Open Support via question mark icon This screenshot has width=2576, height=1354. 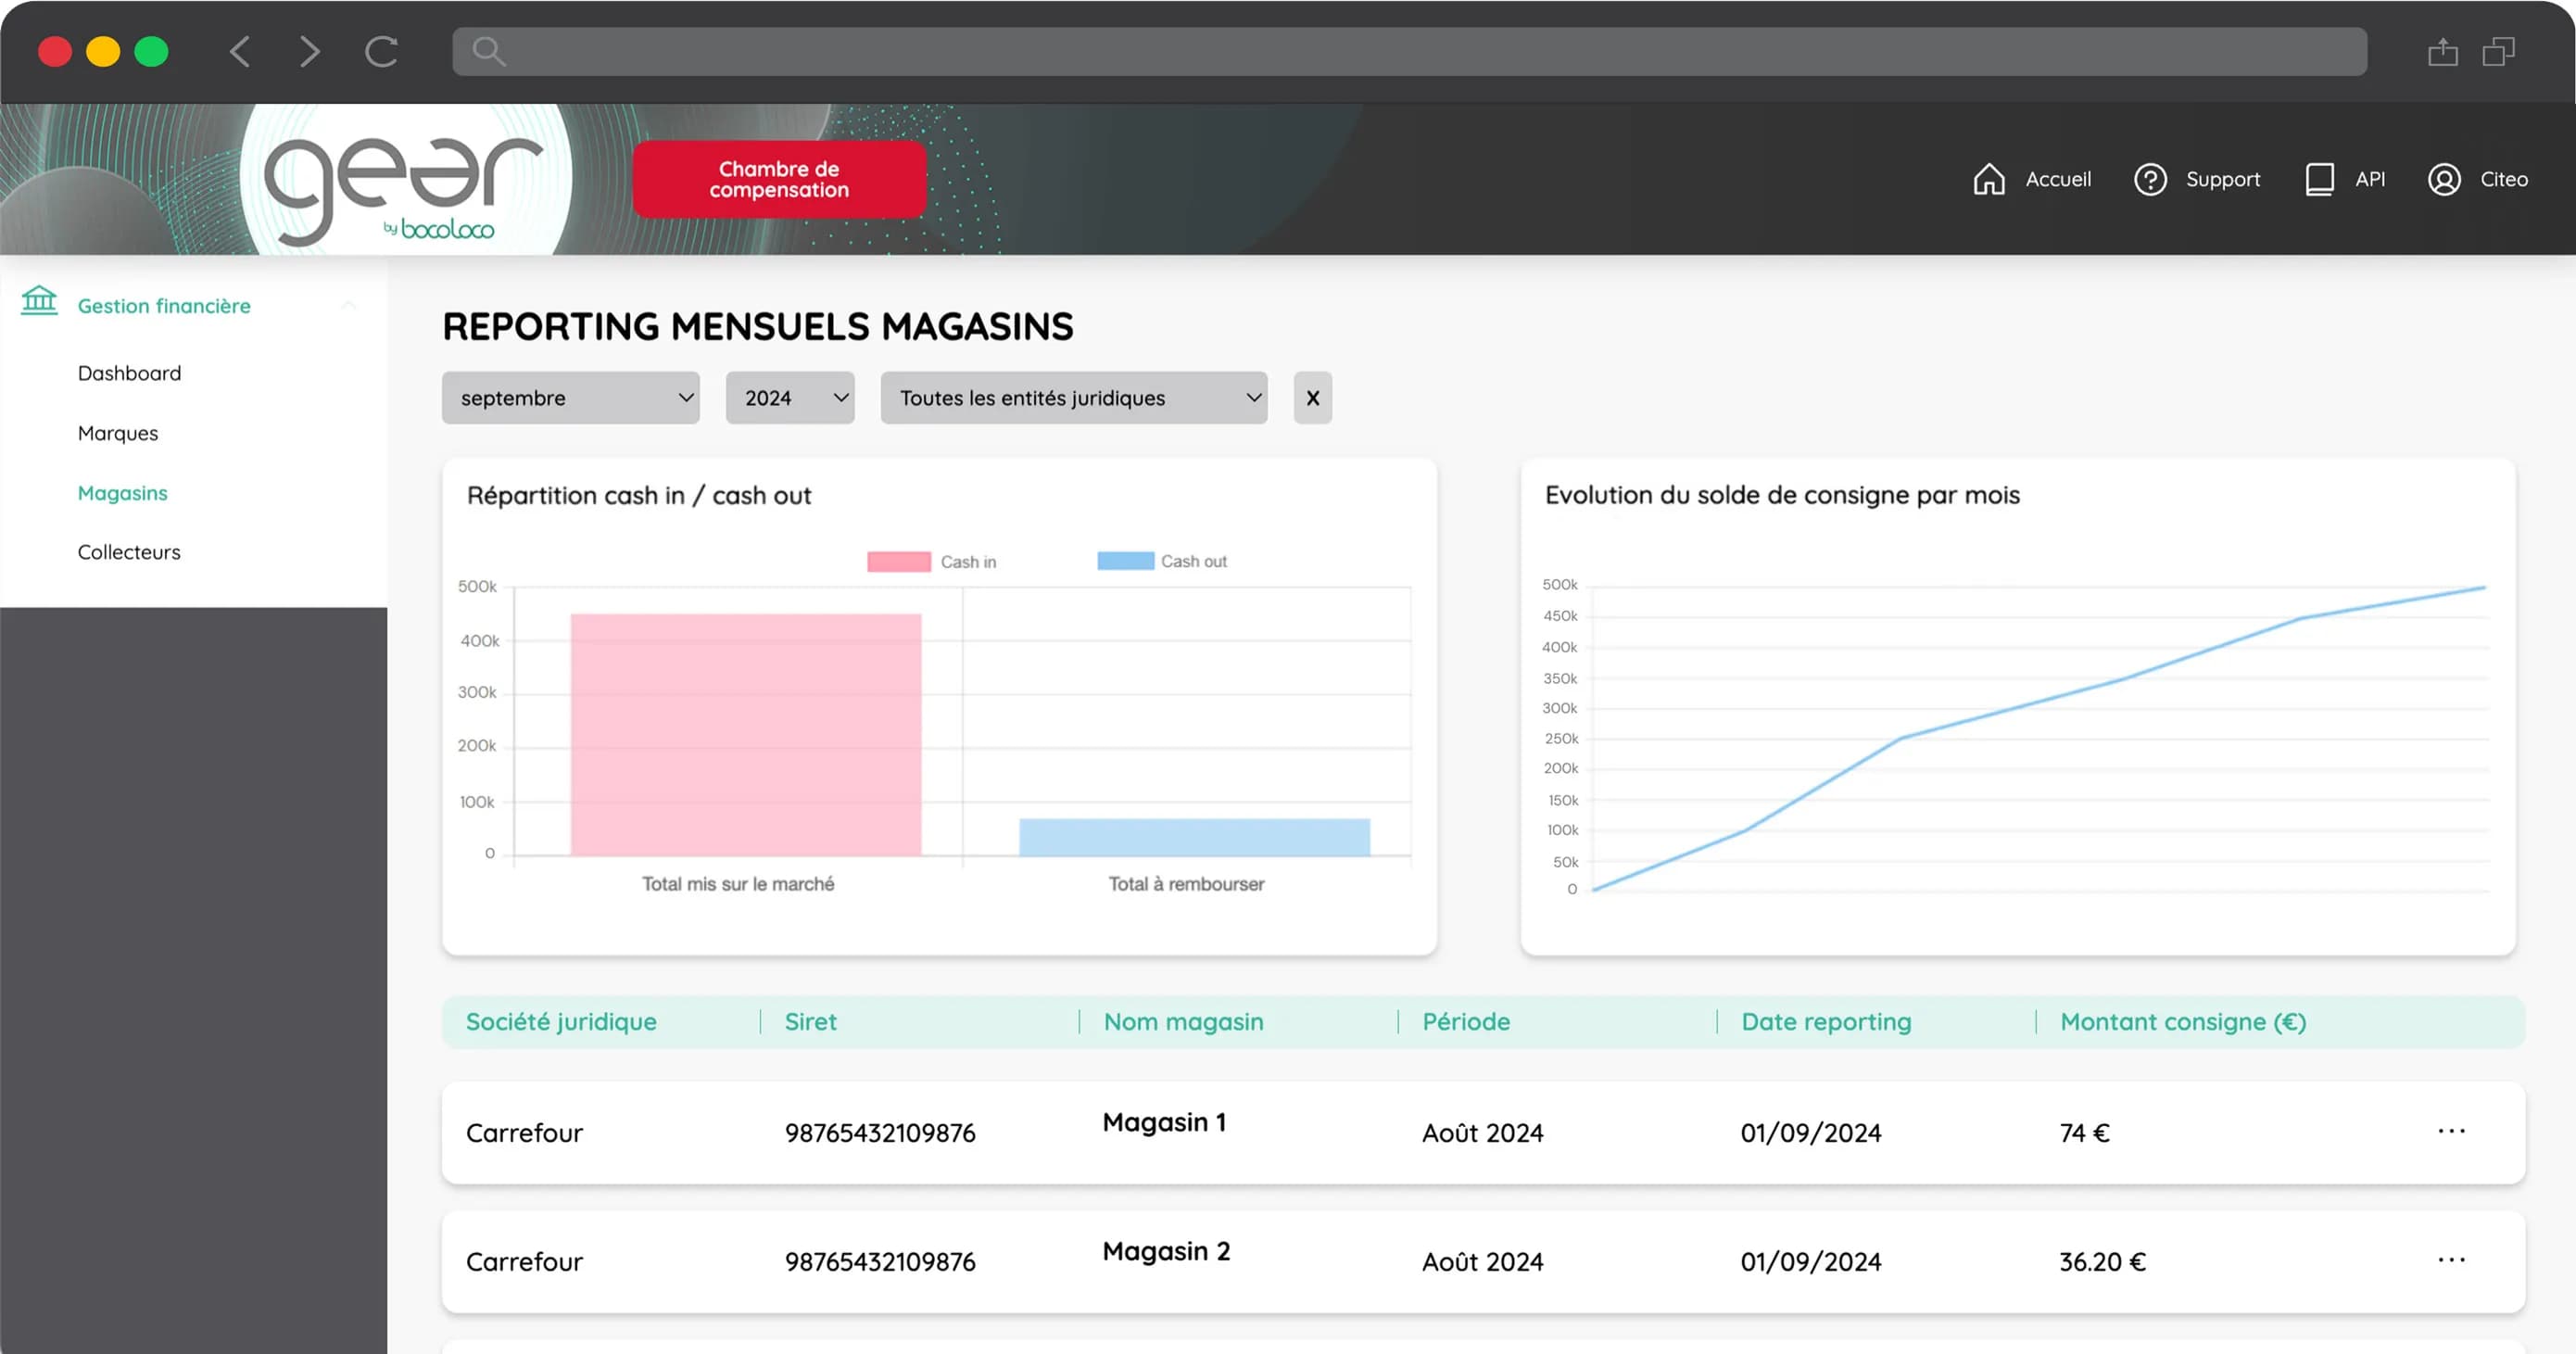[x=2150, y=179]
